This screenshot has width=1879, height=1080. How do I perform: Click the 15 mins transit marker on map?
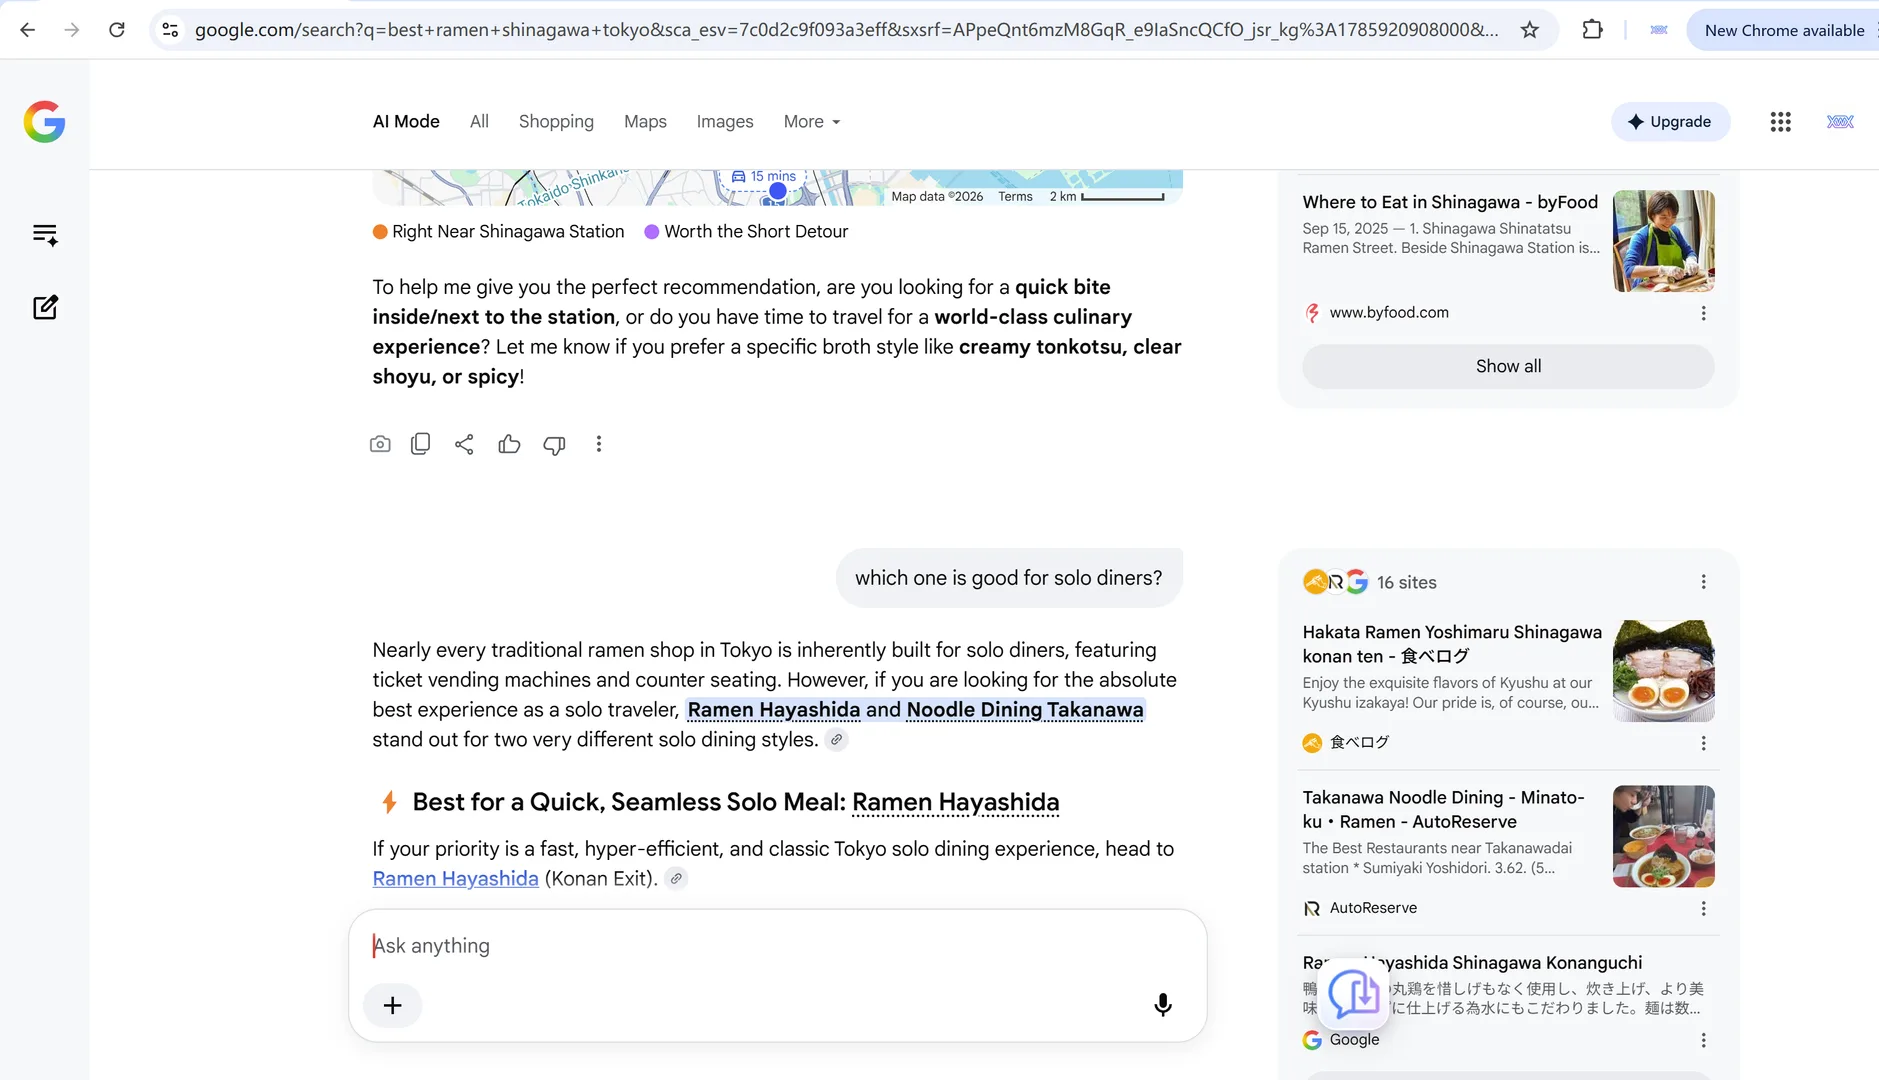[764, 177]
